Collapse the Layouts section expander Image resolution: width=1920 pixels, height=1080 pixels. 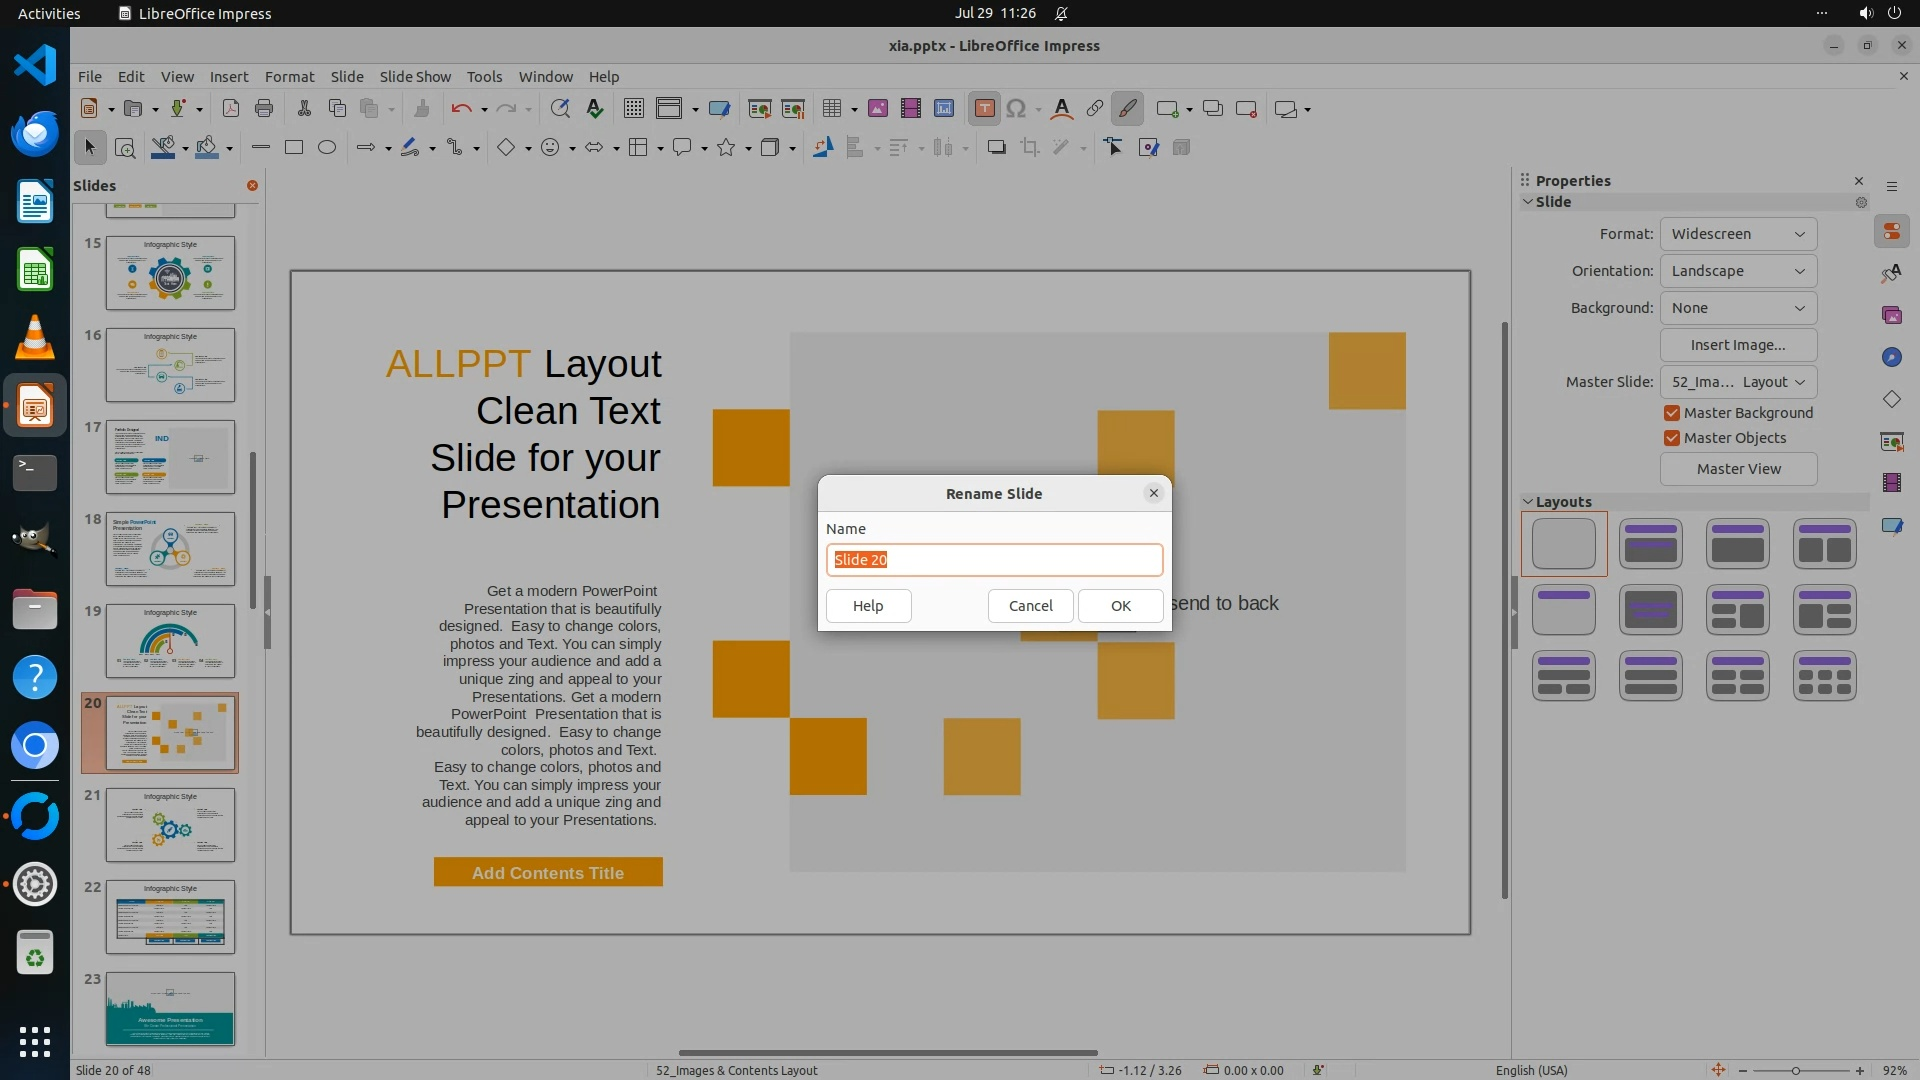click(x=1528, y=502)
